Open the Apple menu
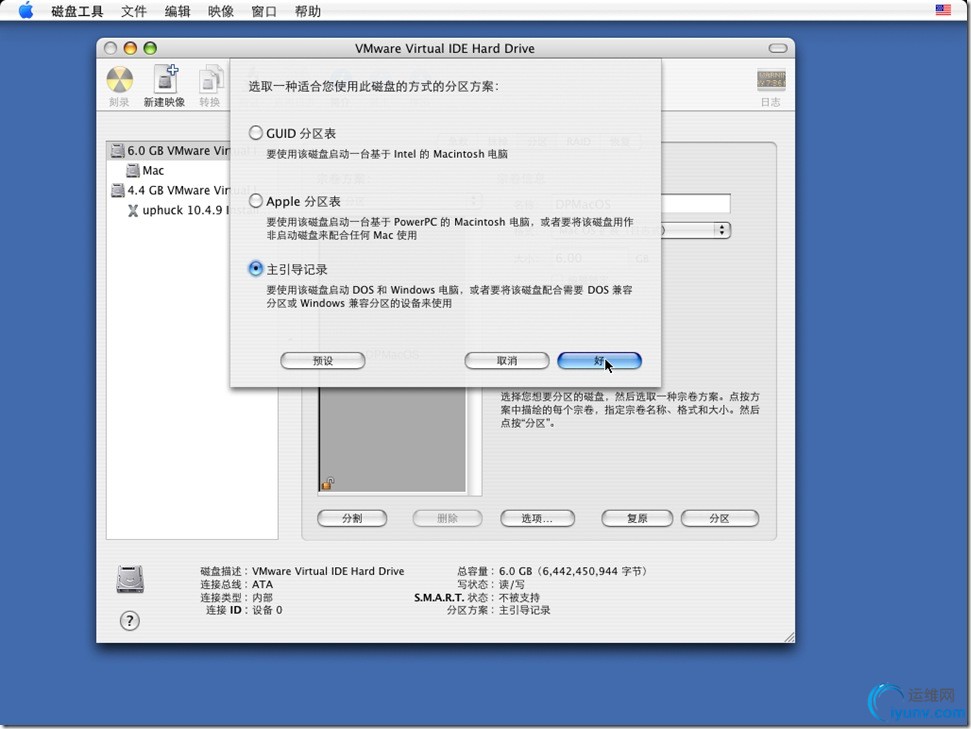Viewport: 971px width, 729px height. tap(26, 11)
